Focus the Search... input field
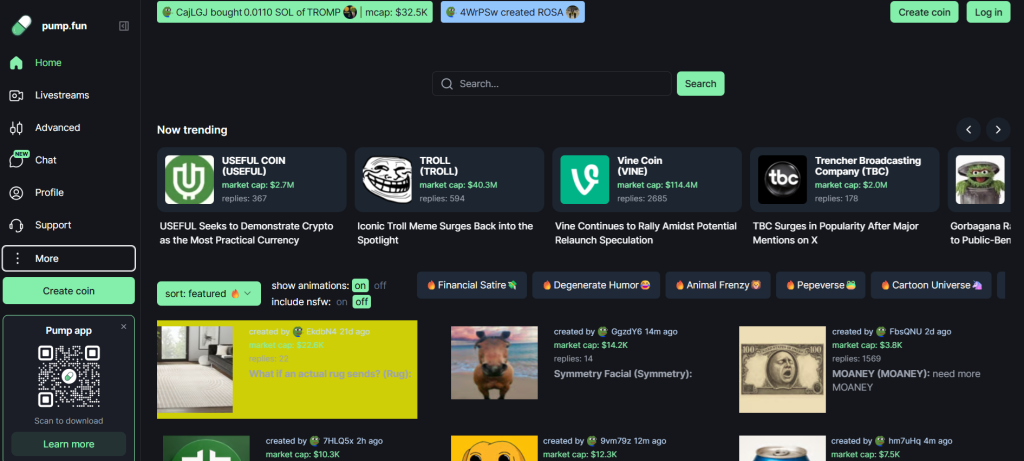This screenshot has width=1024, height=461. 552,84
